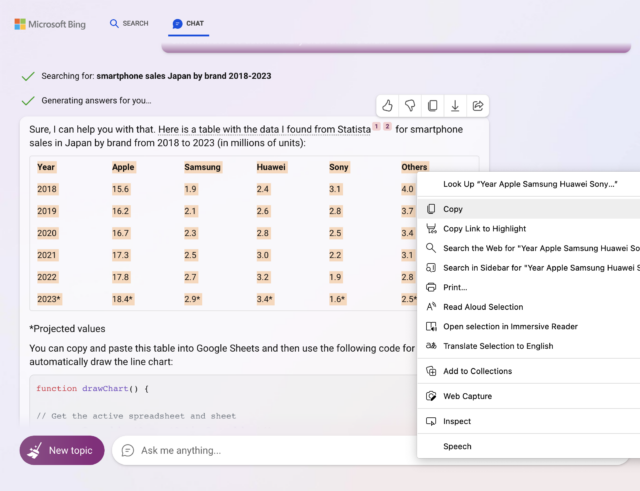Click the Others column header
Viewport: 640px width, 491px height.
click(x=414, y=167)
